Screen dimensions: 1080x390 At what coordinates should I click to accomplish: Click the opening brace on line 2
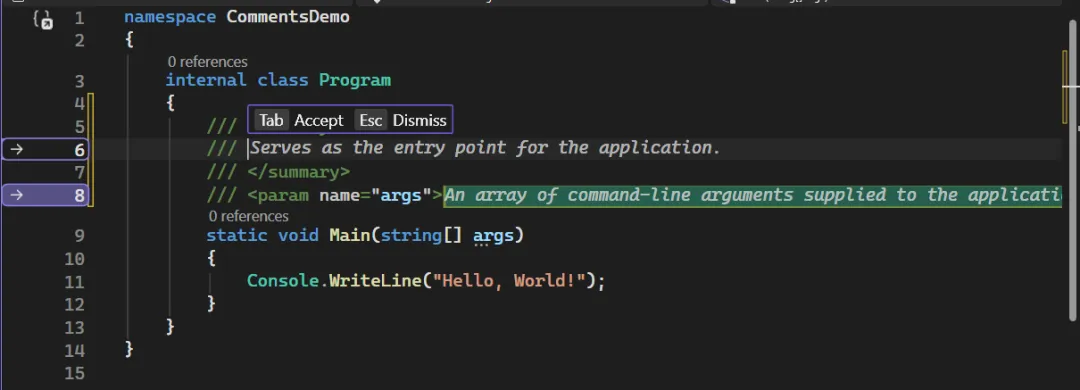pyautogui.click(x=129, y=40)
